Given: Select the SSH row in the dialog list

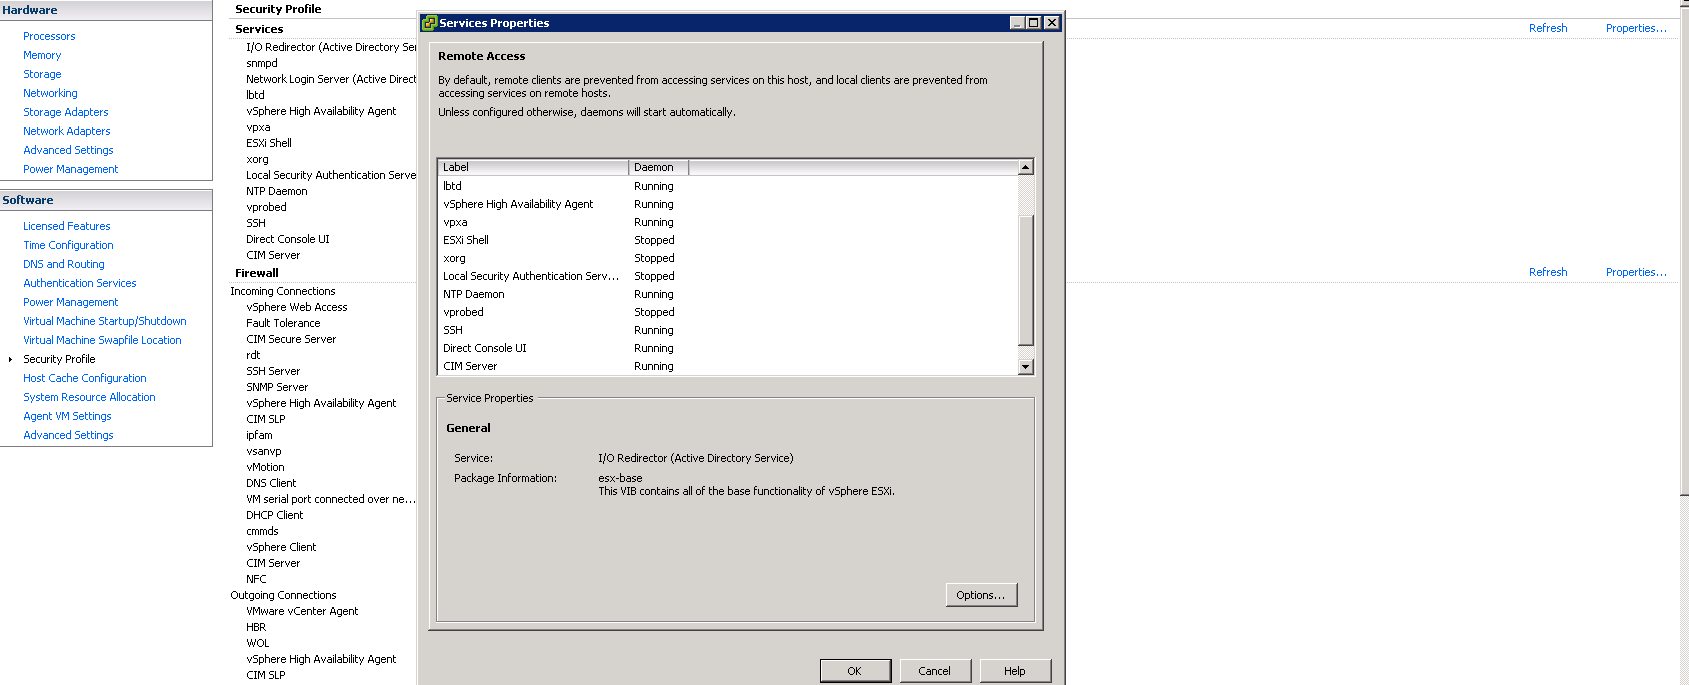Looking at the screenshot, I should (728, 330).
